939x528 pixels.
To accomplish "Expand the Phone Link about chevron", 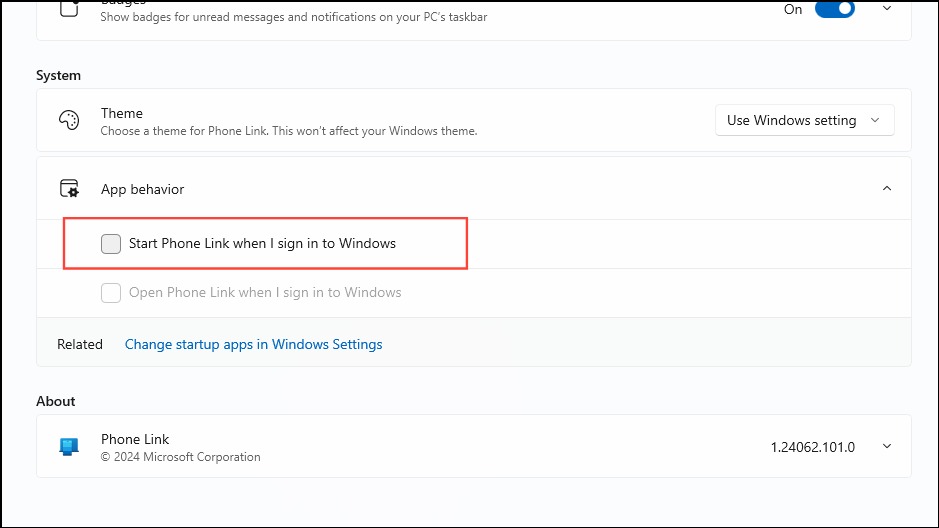I will pos(887,447).
